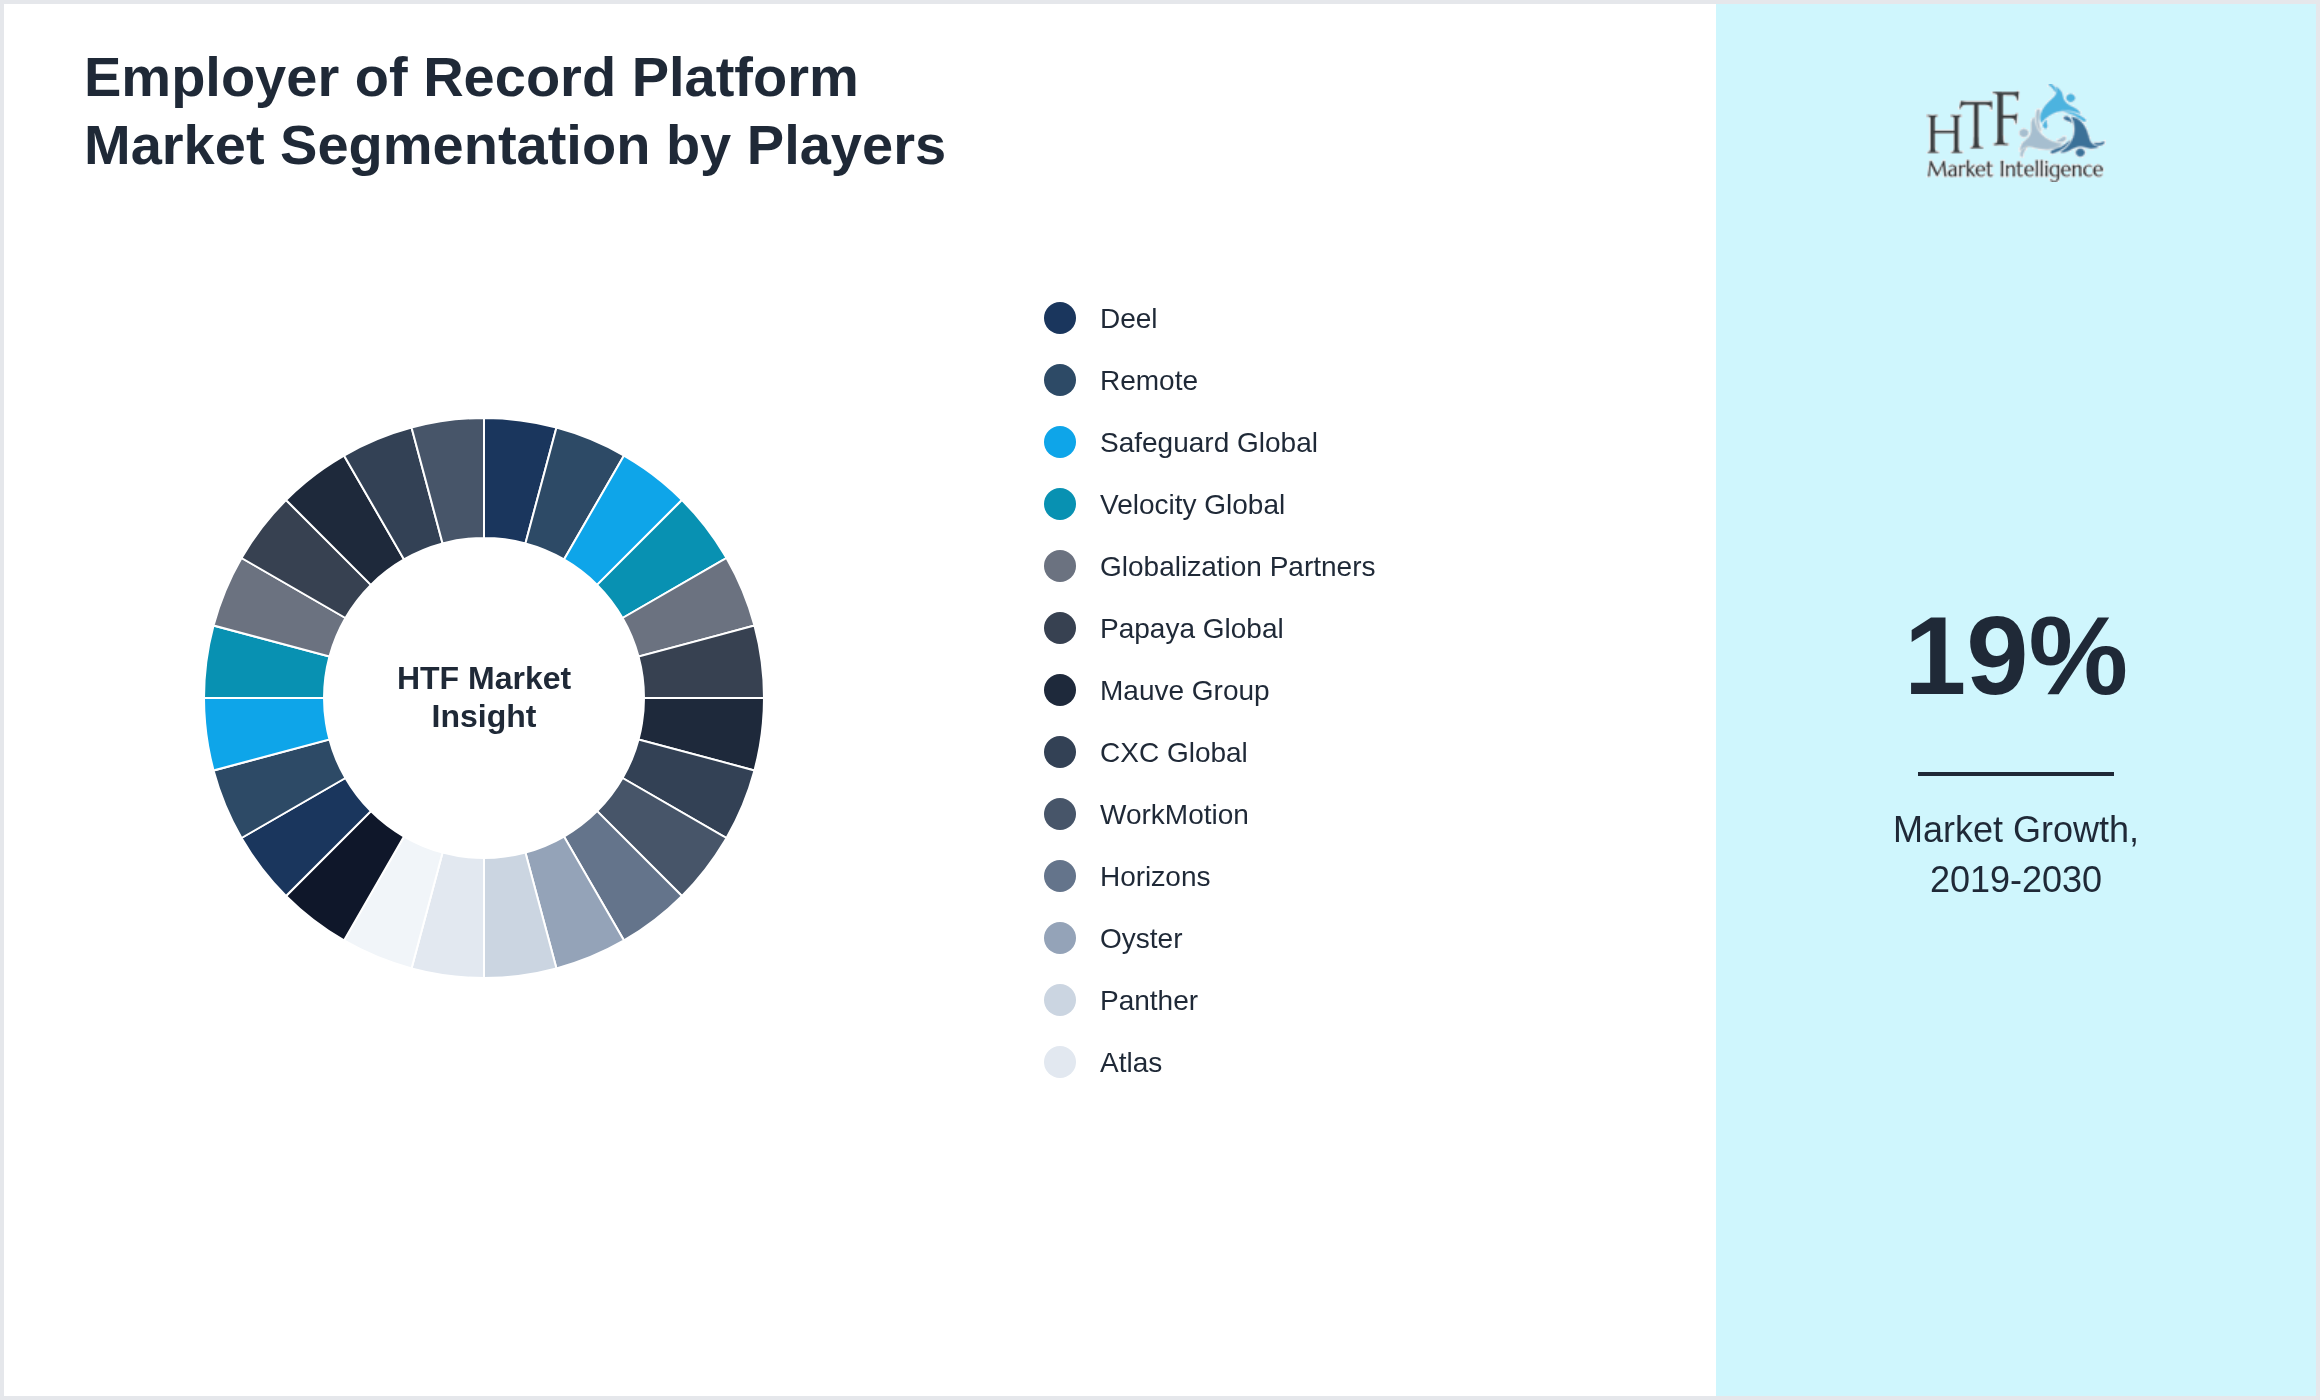Click the Safeguard Global legend color dot
Viewport: 2320px width, 1400px height.
(x=1060, y=442)
